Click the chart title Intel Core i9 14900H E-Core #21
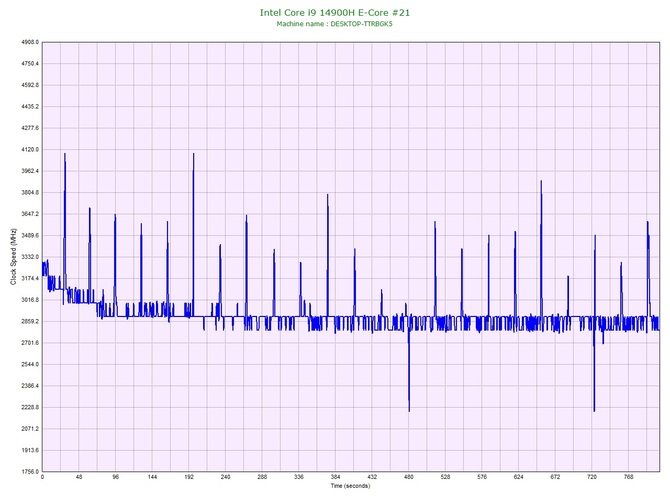 pyautogui.click(x=335, y=13)
